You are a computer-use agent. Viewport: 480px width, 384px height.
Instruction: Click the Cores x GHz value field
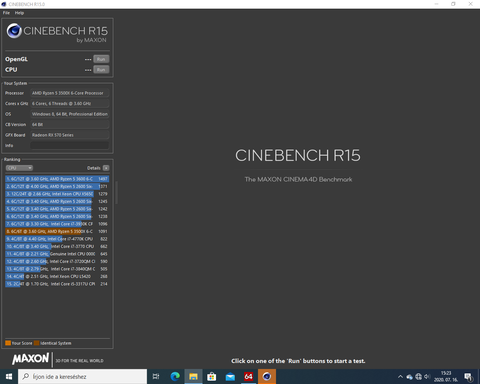coord(70,104)
